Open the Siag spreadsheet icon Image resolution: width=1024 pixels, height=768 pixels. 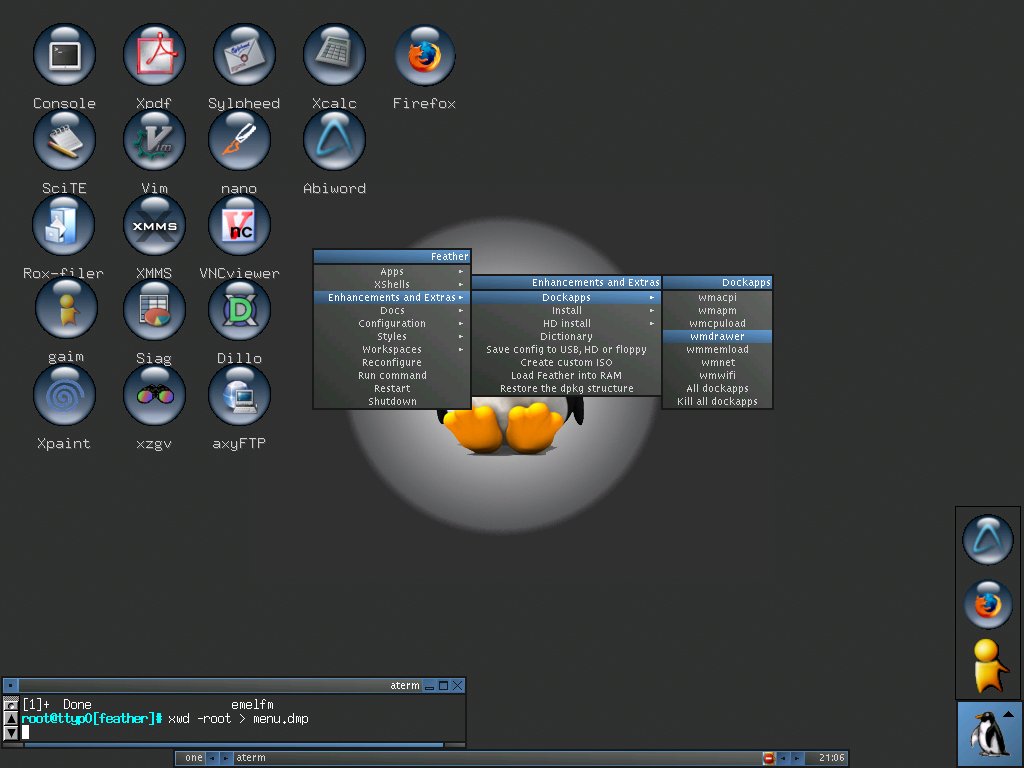154,310
